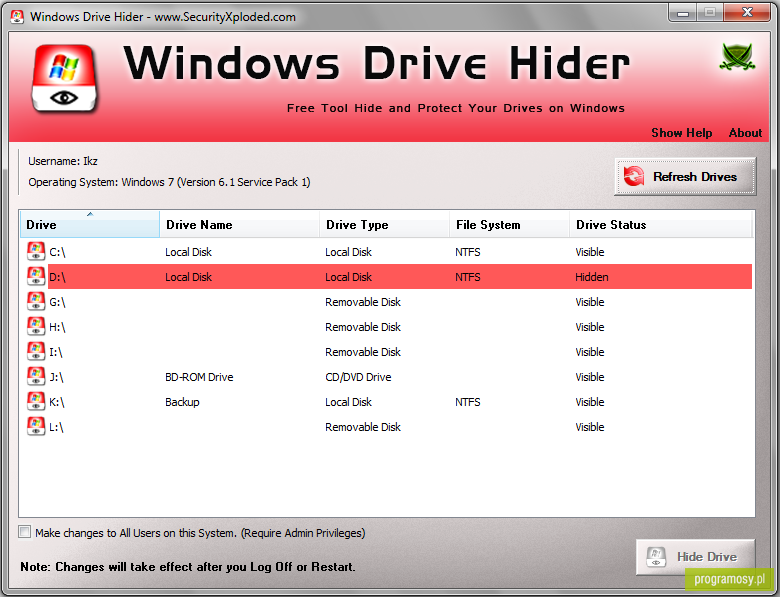The height and width of the screenshot is (597, 780).
Task: Click the Windows Drive Hider logo icon
Action: point(64,79)
